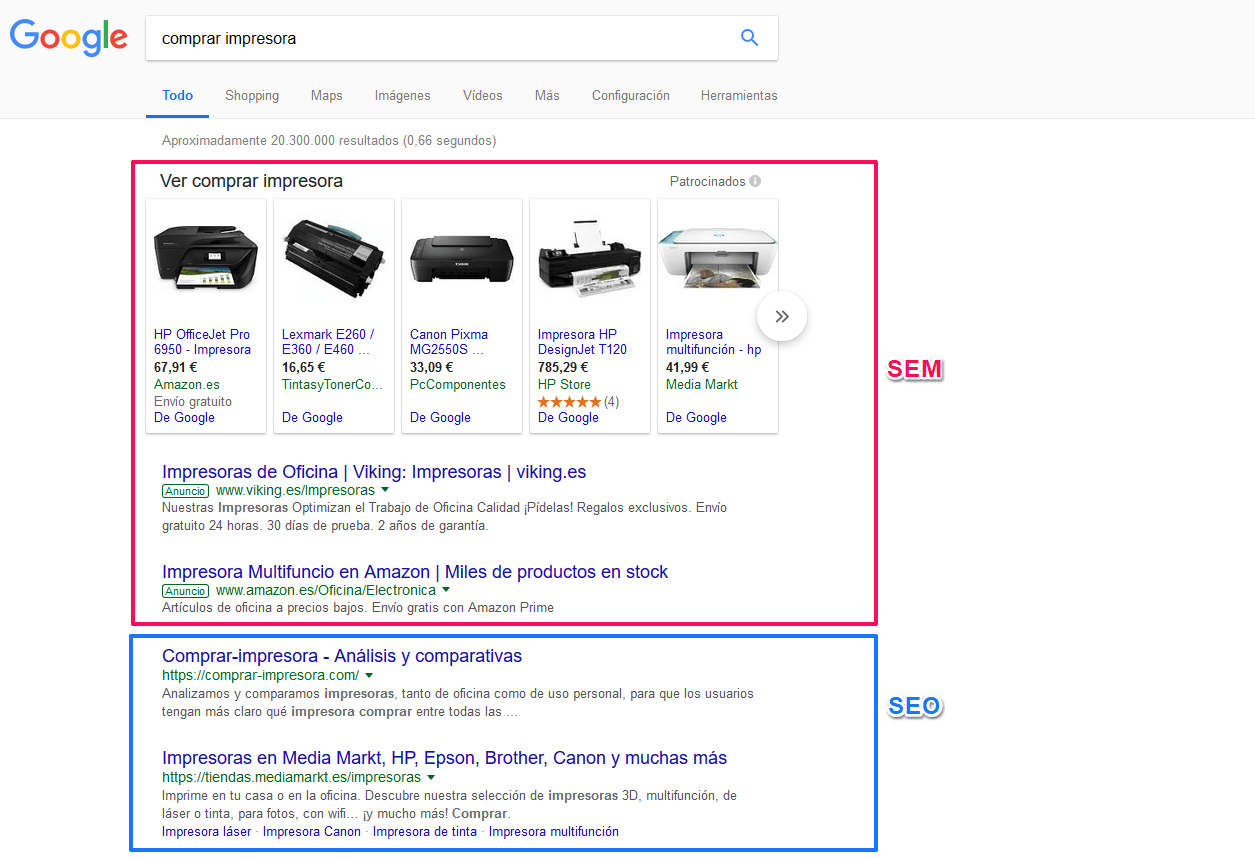The height and width of the screenshot is (858, 1255).
Task: Switch to the Shopping tab
Action: pos(252,96)
